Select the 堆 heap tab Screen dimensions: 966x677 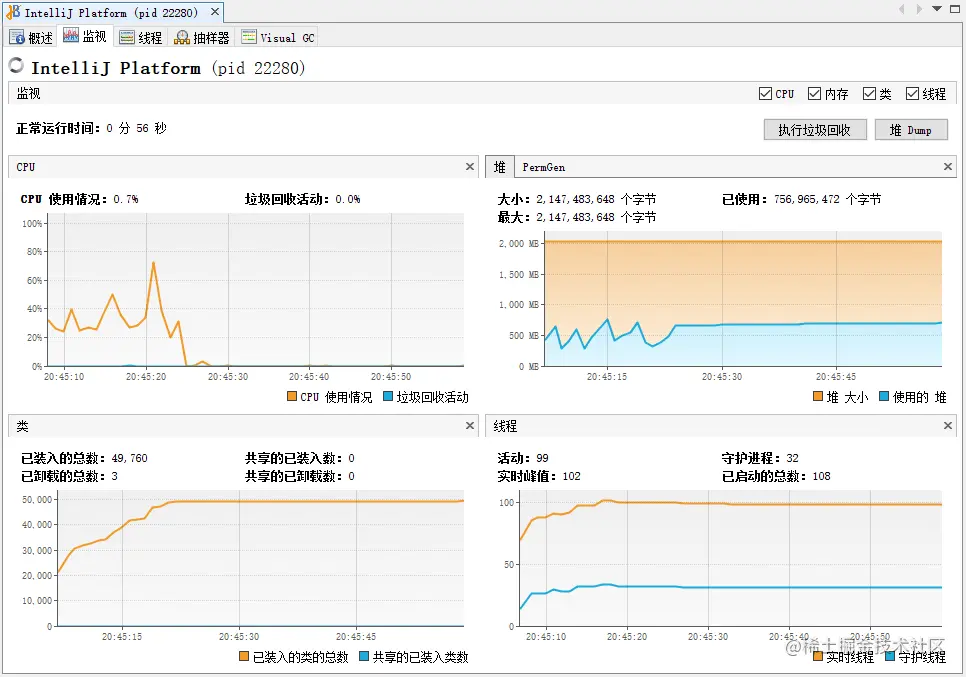(500, 167)
